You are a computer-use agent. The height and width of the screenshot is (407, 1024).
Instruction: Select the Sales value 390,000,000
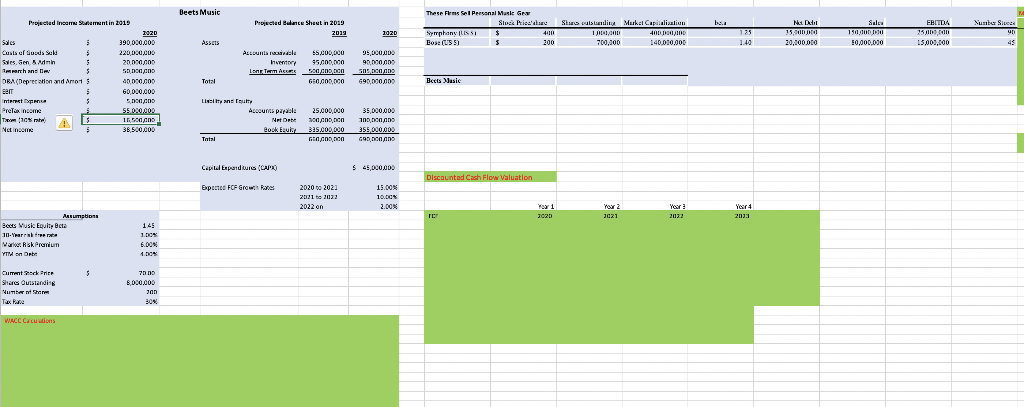tap(136, 42)
